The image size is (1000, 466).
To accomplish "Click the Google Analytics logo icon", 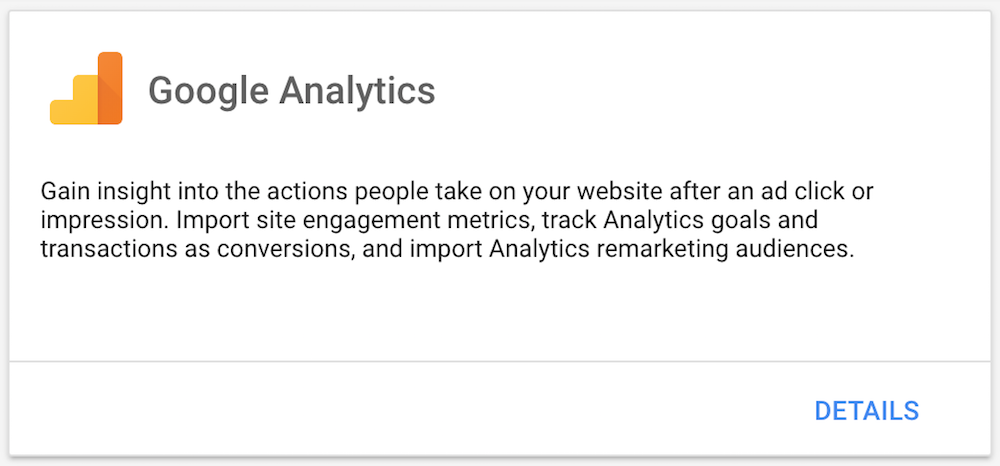I will (86, 89).
